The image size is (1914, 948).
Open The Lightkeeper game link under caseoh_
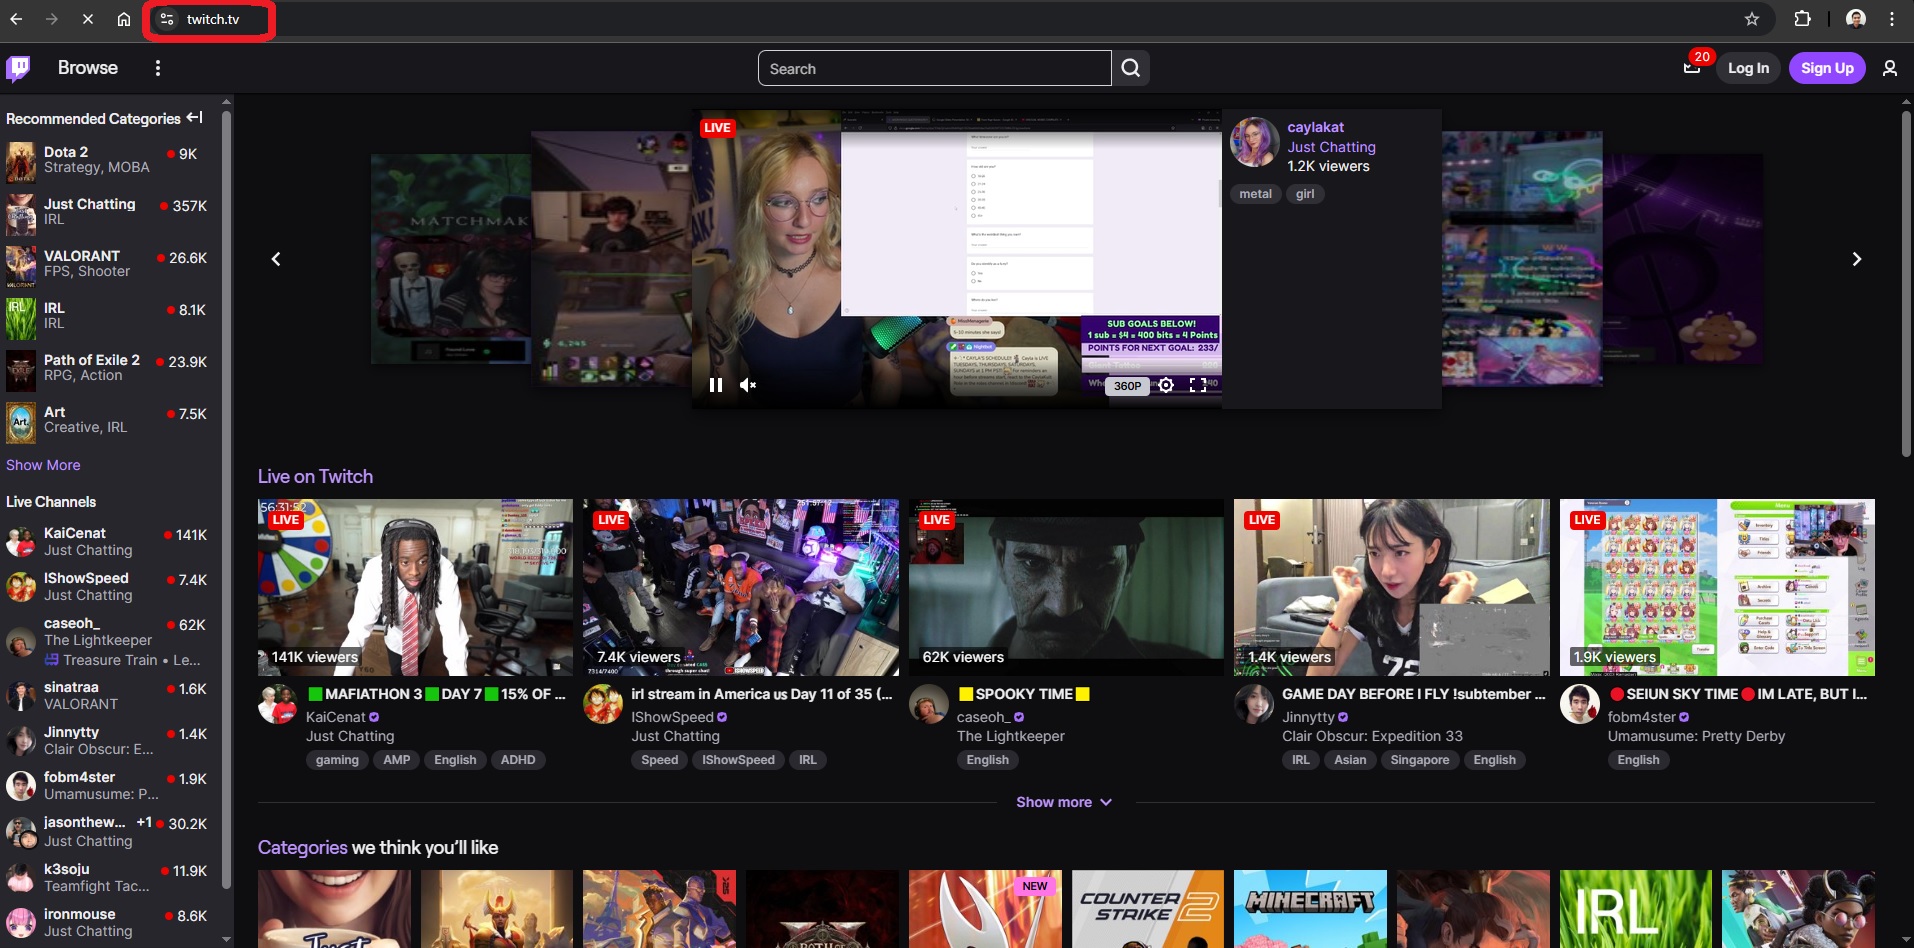[x=1010, y=736]
